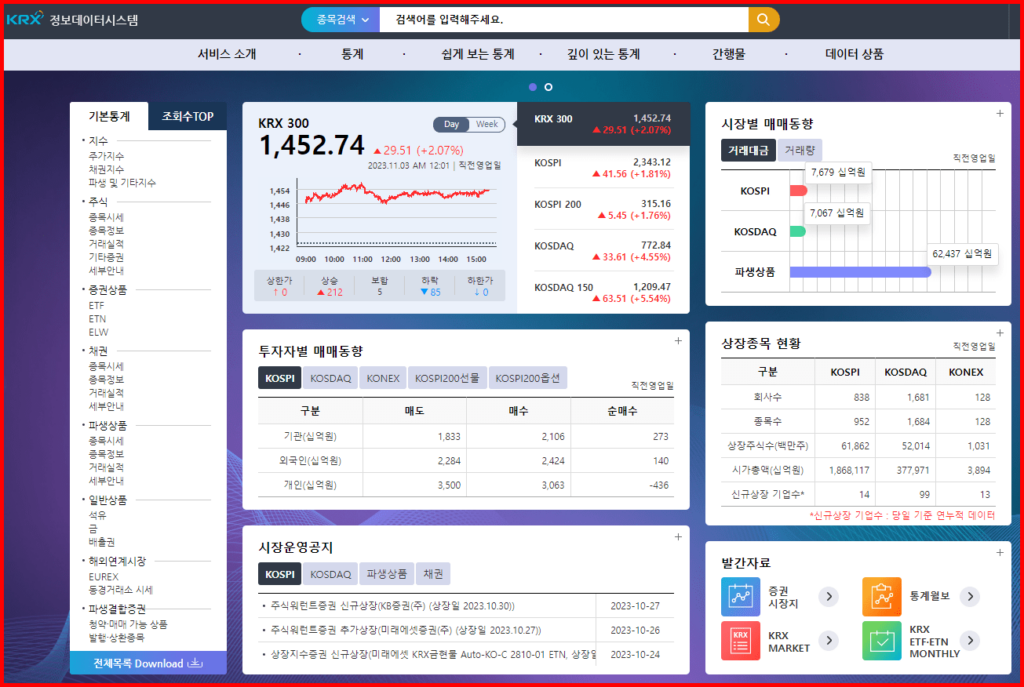Open the 증권시지 calendar icon
The width and height of the screenshot is (1024, 687).
point(741,596)
